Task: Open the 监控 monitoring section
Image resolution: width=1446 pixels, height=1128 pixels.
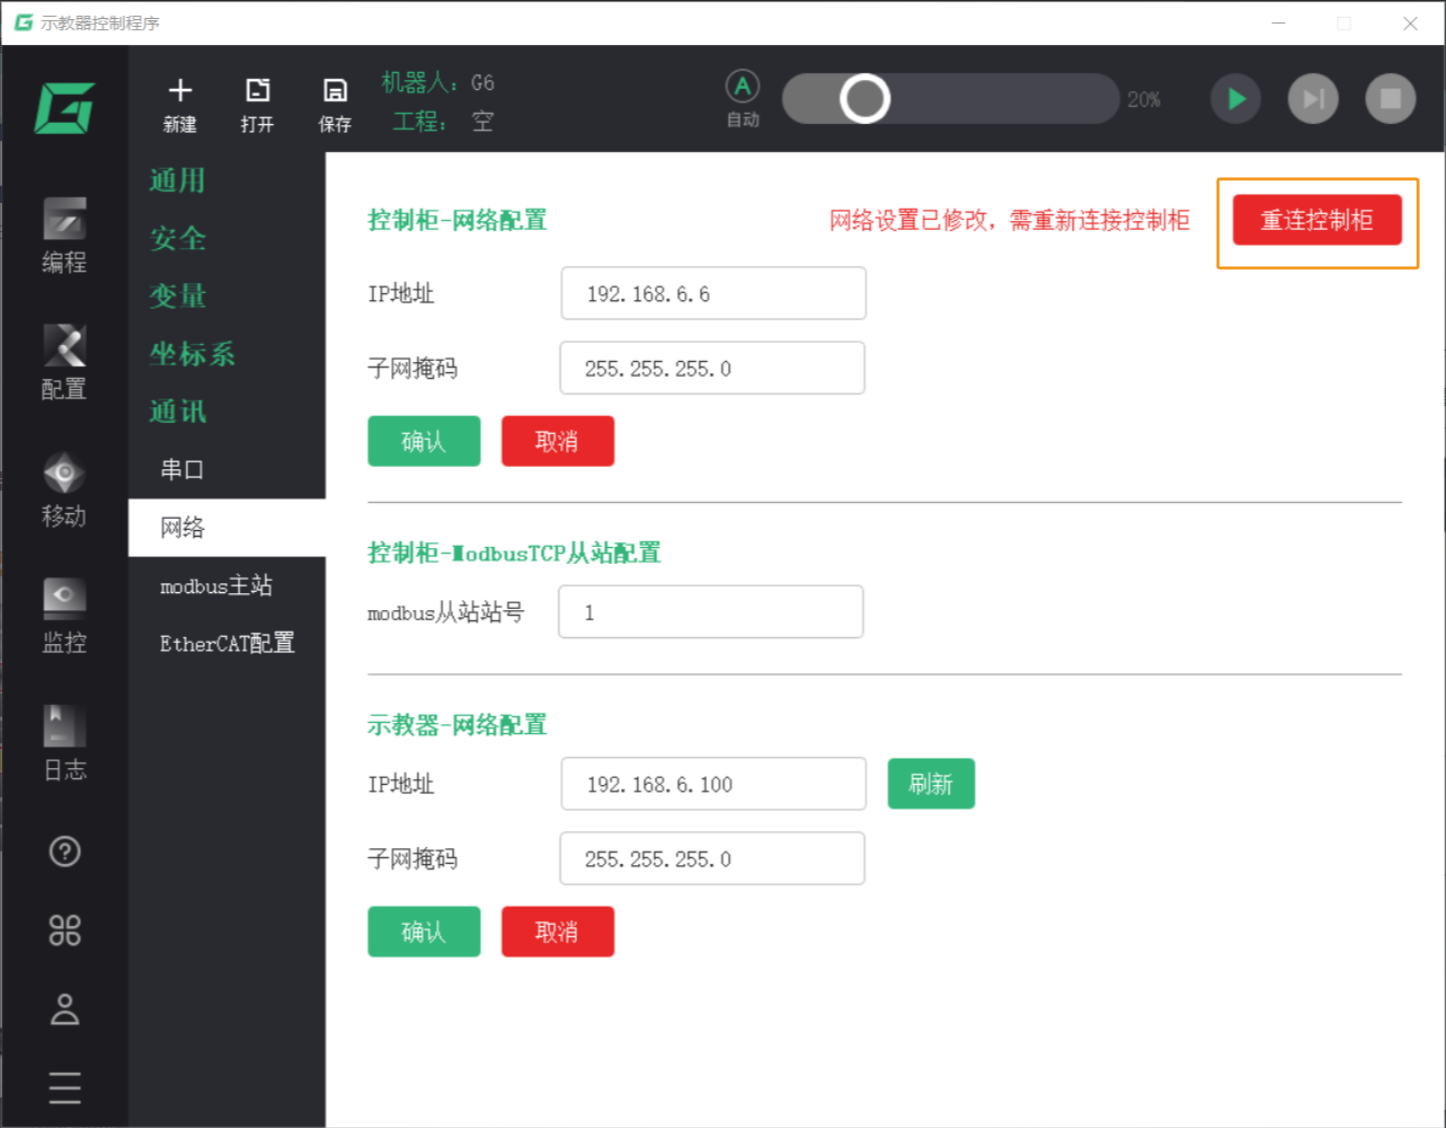Action: pos(64,617)
